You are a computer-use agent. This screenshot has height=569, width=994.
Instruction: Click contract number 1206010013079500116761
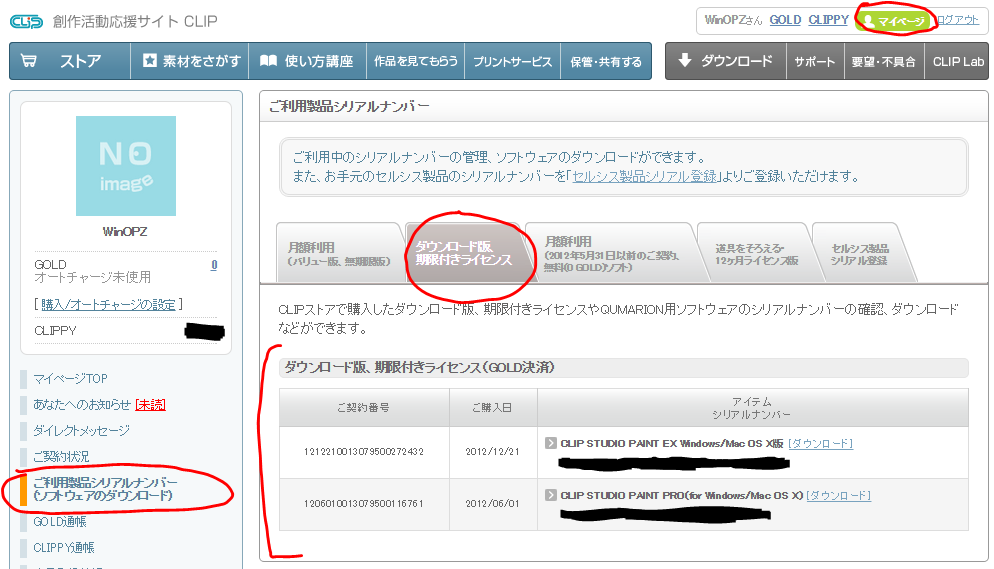pyautogui.click(x=364, y=504)
